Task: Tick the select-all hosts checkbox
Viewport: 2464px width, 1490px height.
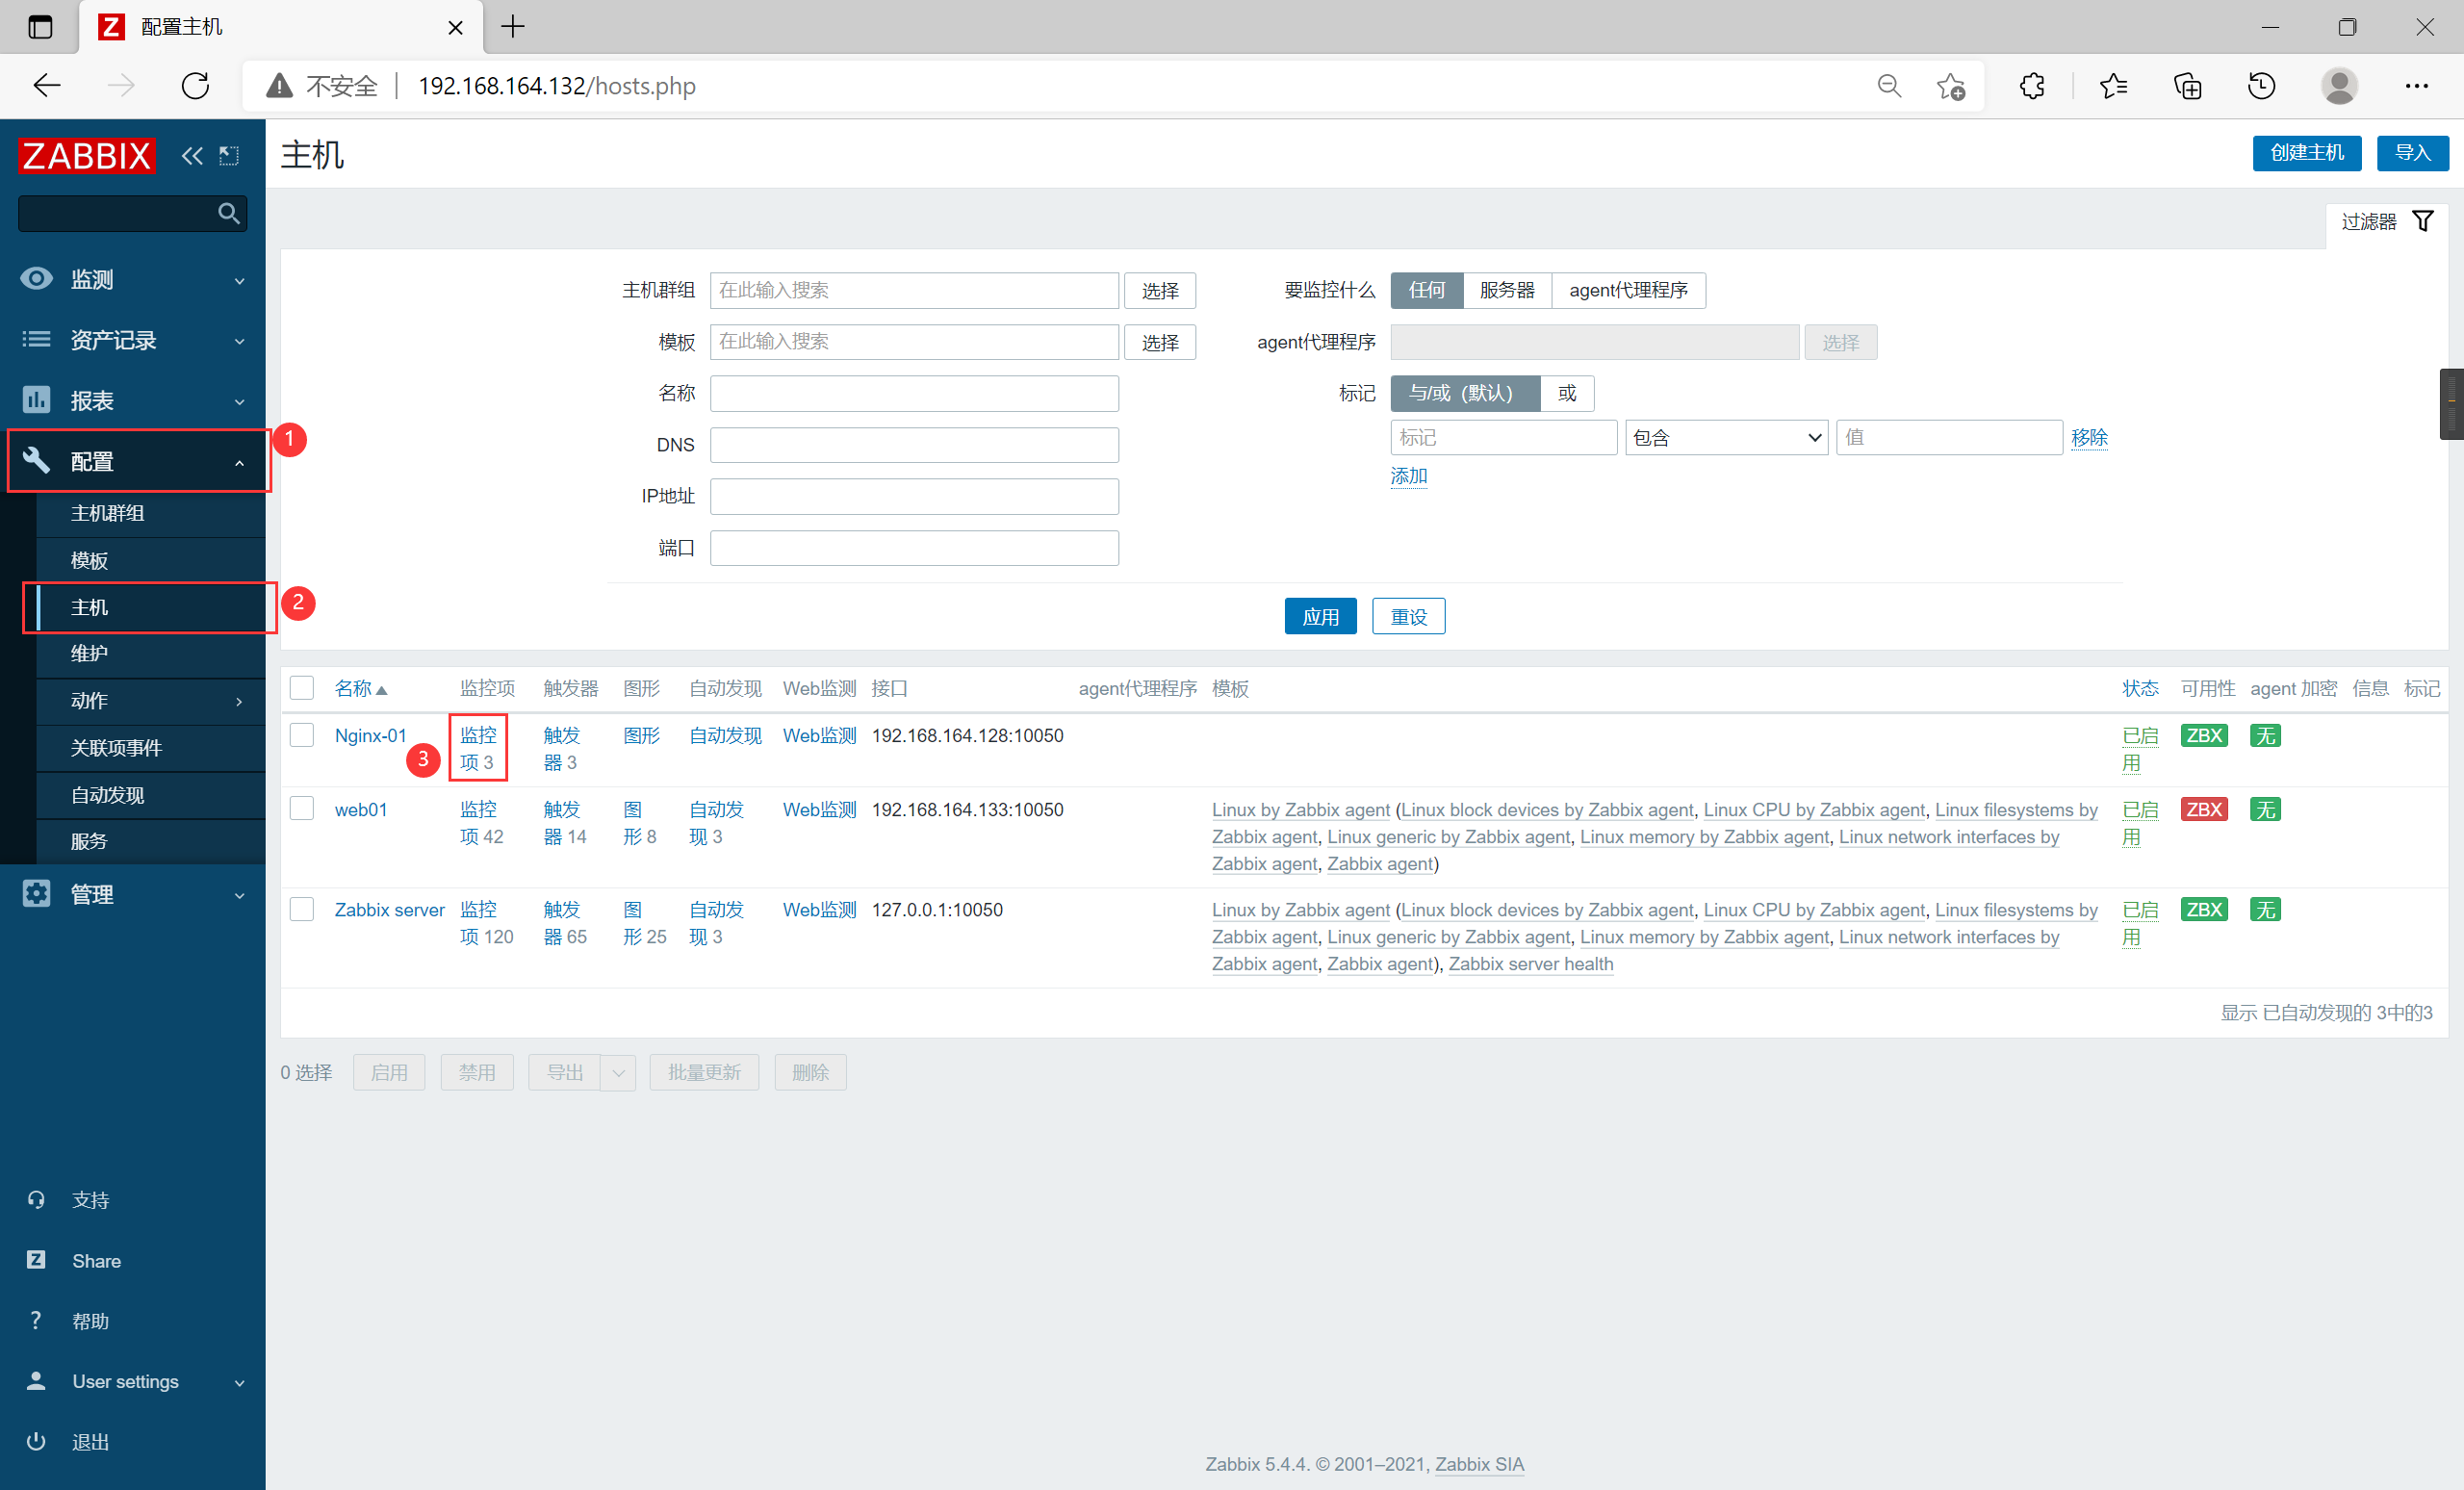Action: point(302,688)
